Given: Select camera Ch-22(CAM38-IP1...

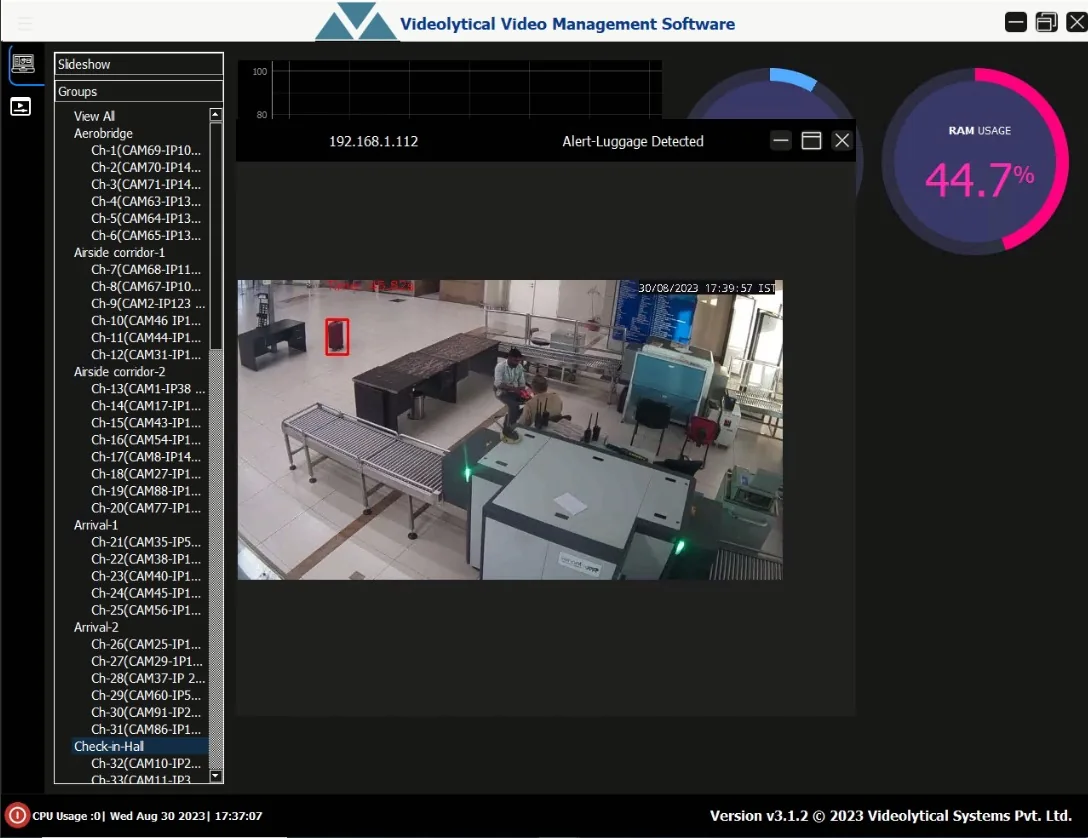Looking at the screenshot, I should [x=146, y=559].
